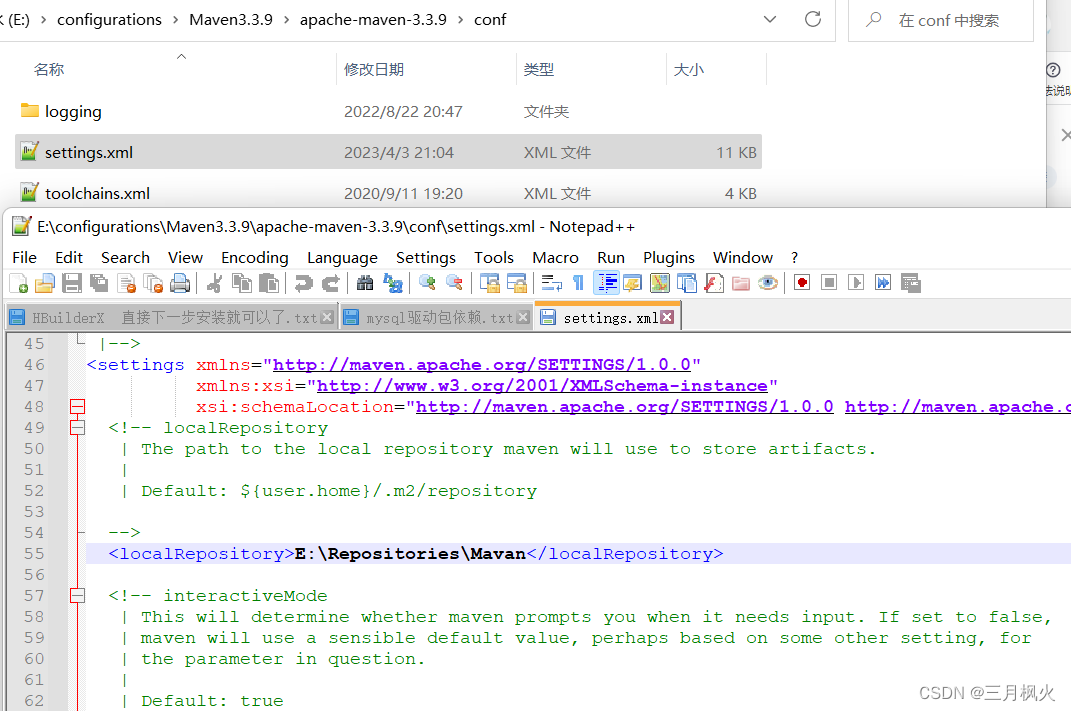Click Save recorded macro icon
The width and height of the screenshot is (1071, 711).
910,283
